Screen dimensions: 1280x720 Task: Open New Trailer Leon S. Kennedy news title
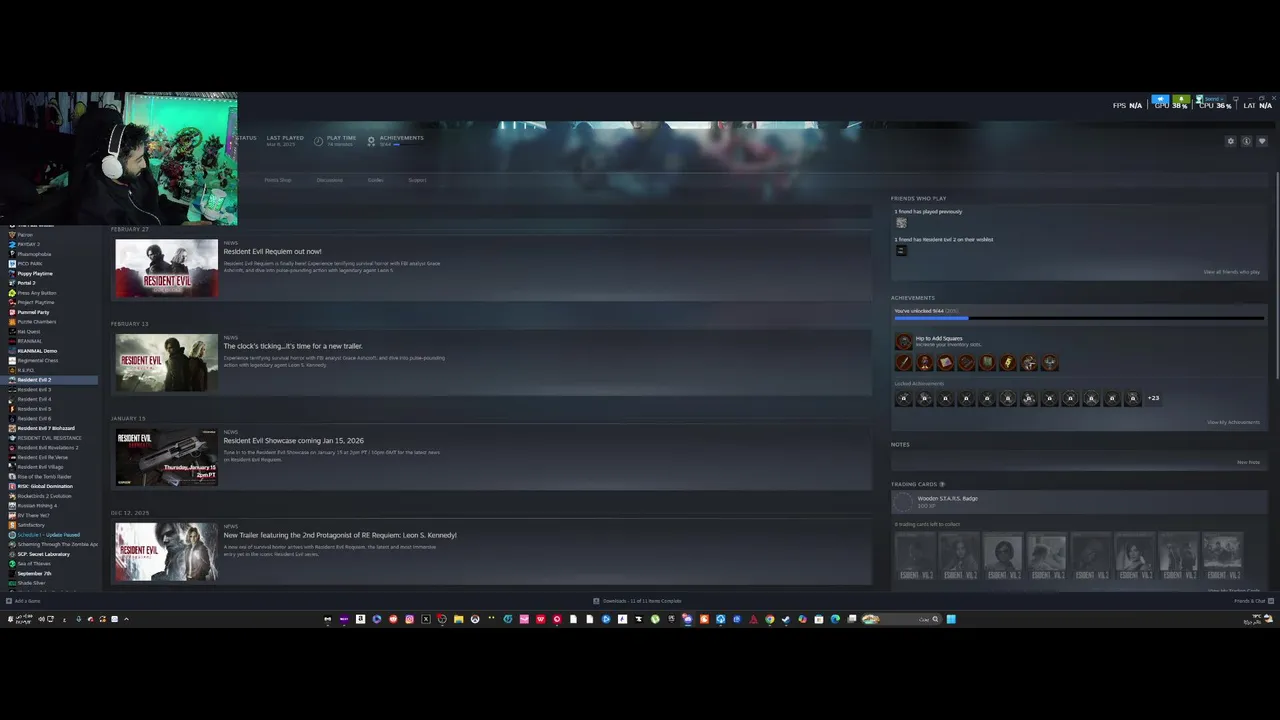tap(340, 535)
